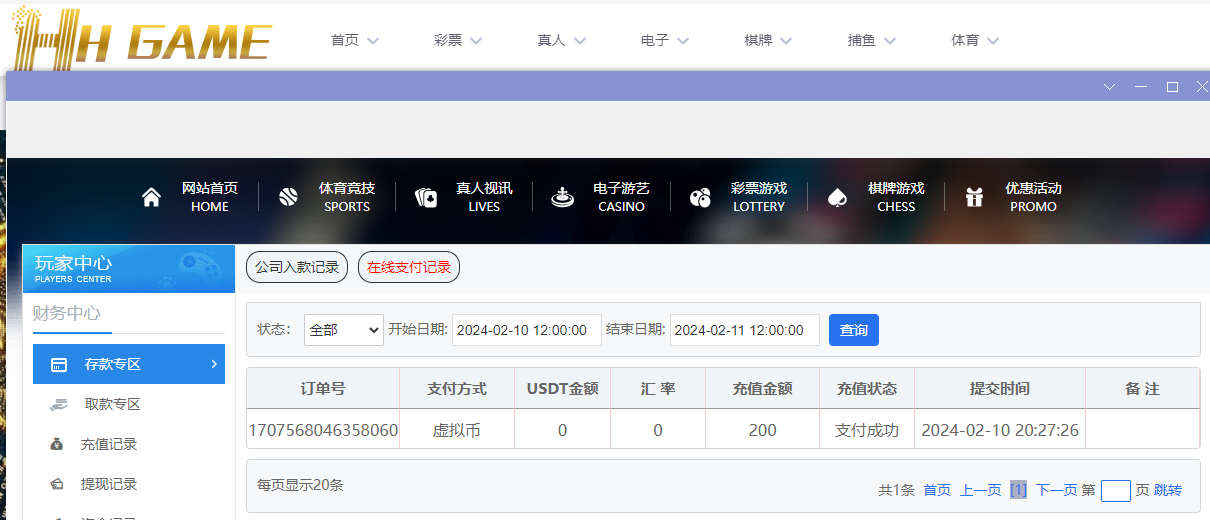Click the gift box icon for 优惠活动
The height and width of the screenshot is (520, 1210).
(974, 198)
